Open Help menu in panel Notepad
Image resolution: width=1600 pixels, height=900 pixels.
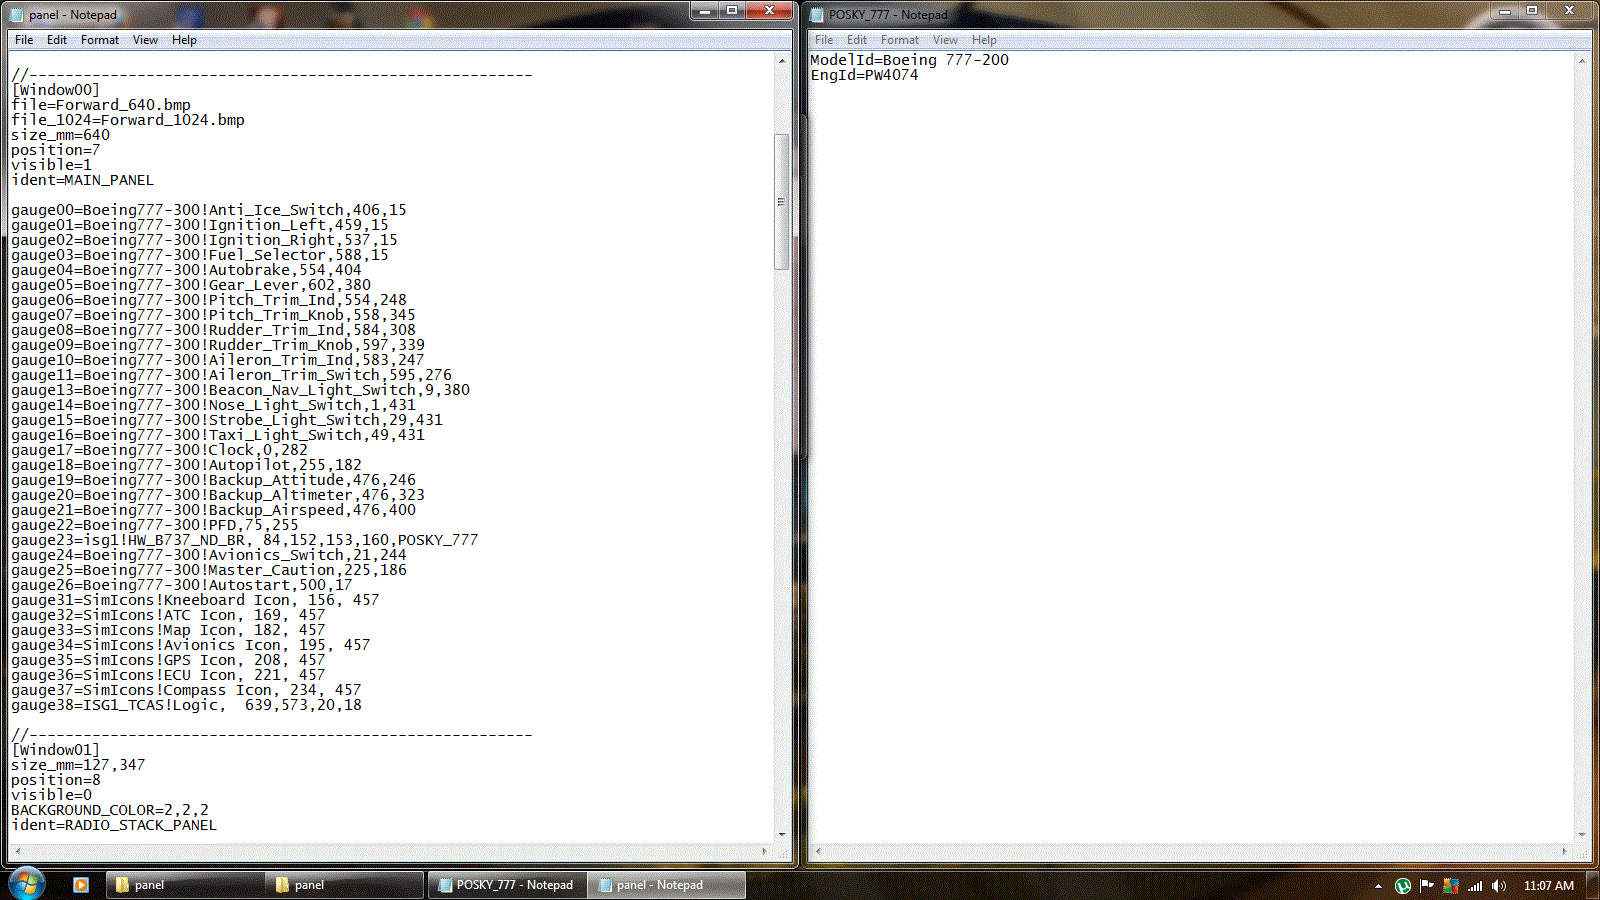184,40
